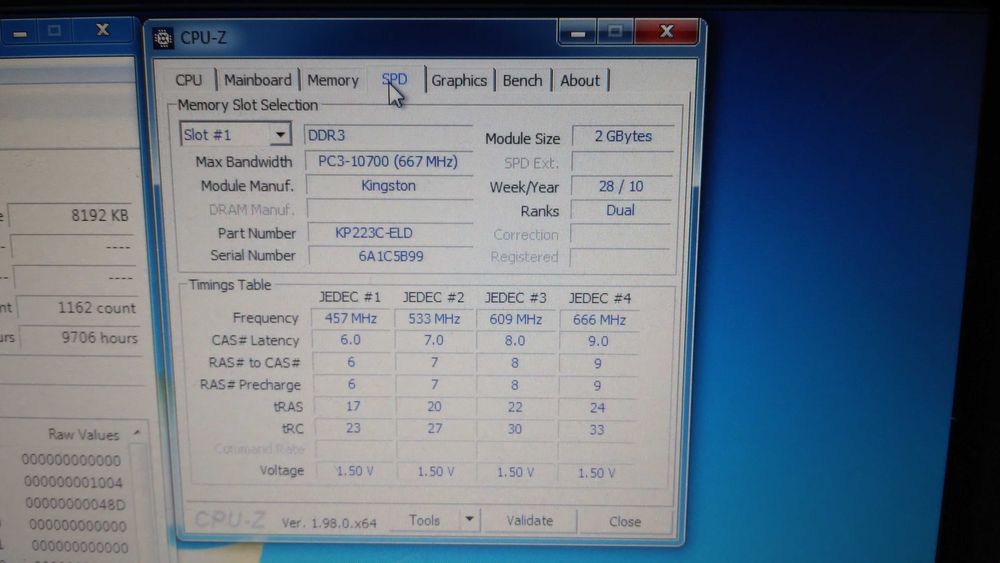The image size is (1000, 563).
Task: Click raw value 000000001004 in left window
Action: [x=73, y=483]
